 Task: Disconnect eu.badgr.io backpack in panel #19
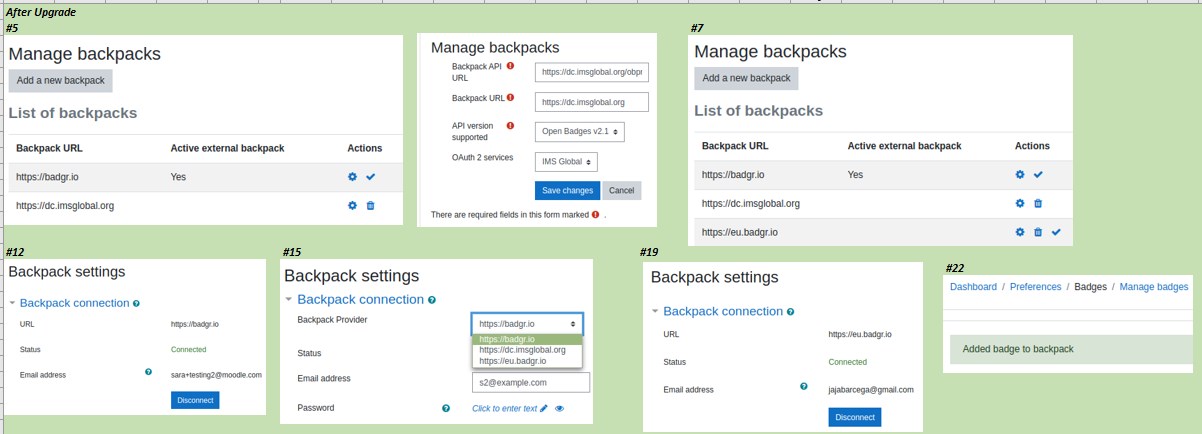(855, 417)
